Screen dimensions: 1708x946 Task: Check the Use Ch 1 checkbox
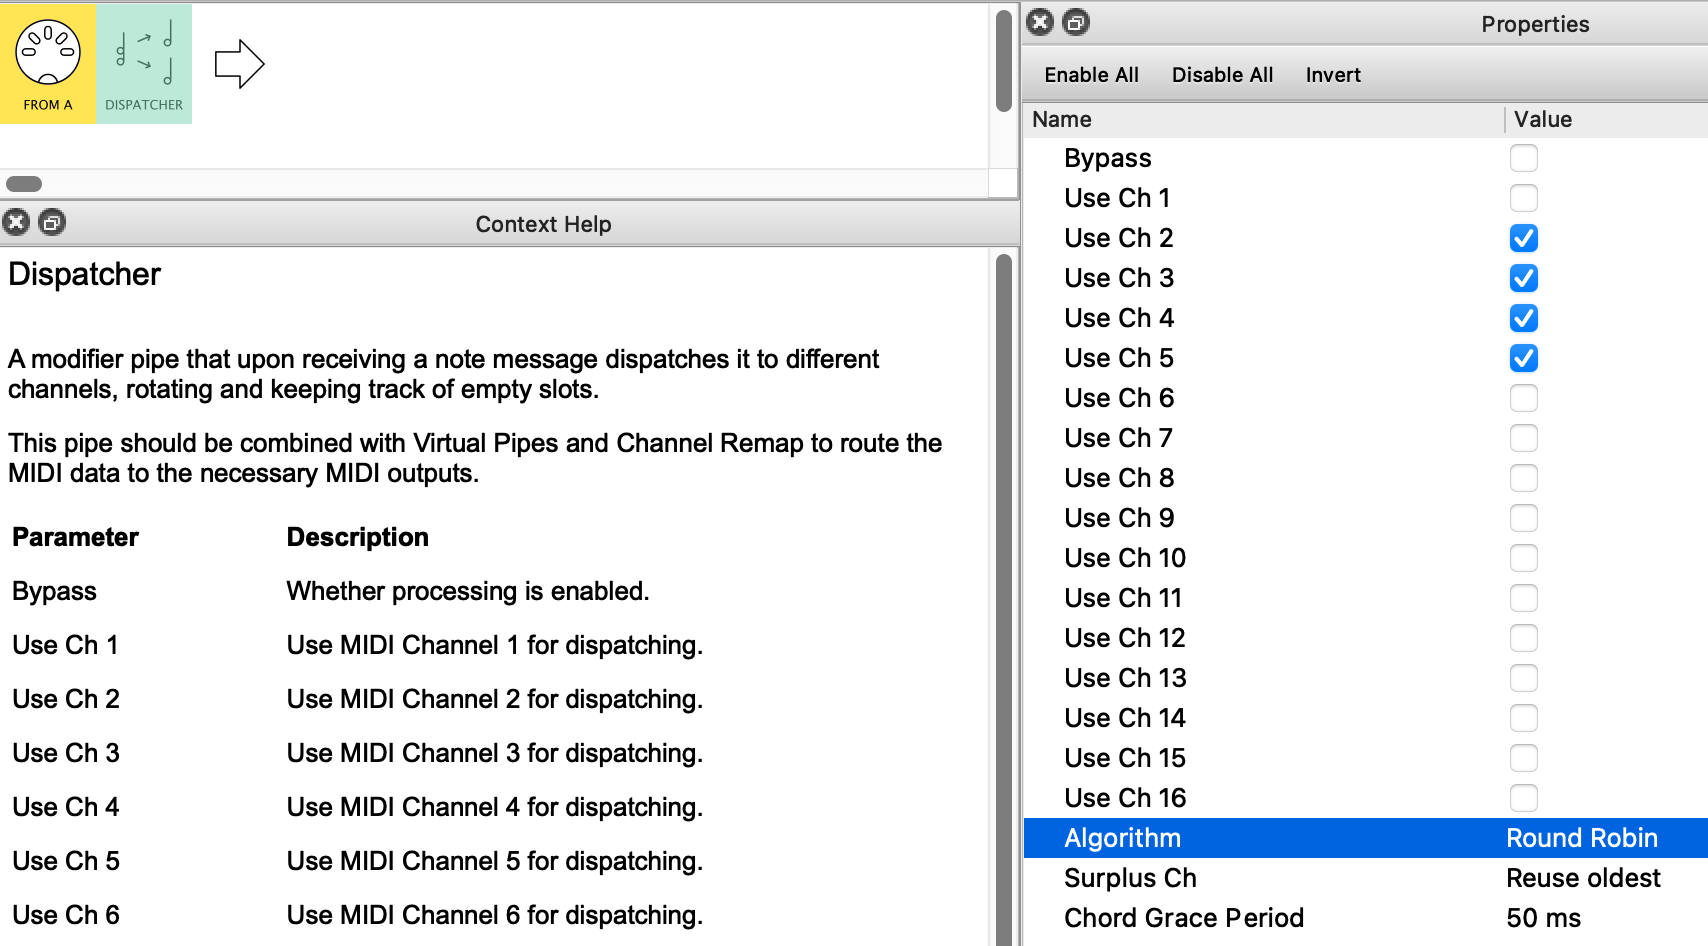(1523, 198)
